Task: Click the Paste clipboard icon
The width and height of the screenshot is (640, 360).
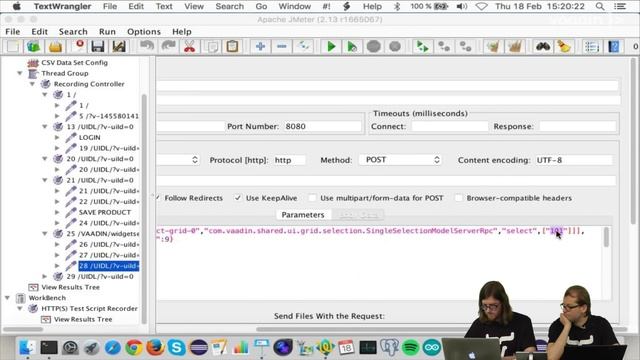Action: 232,47
